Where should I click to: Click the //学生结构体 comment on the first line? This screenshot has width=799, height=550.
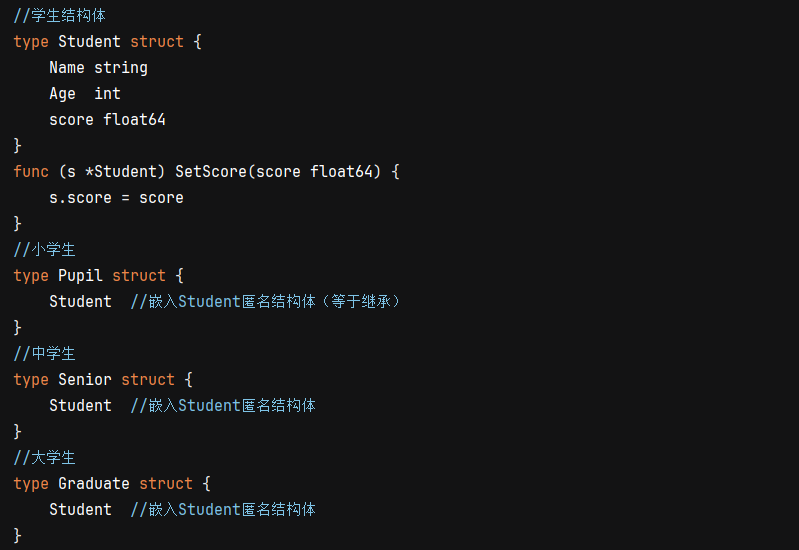59,16
